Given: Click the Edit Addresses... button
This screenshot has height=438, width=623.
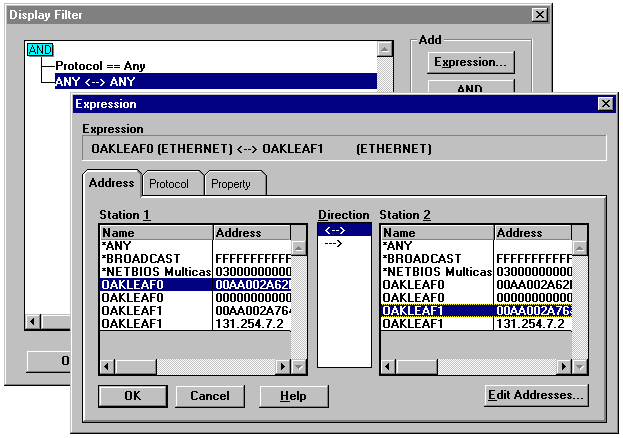Looking at the screenshot, I should pyautogui.click(x=535, y=396).
